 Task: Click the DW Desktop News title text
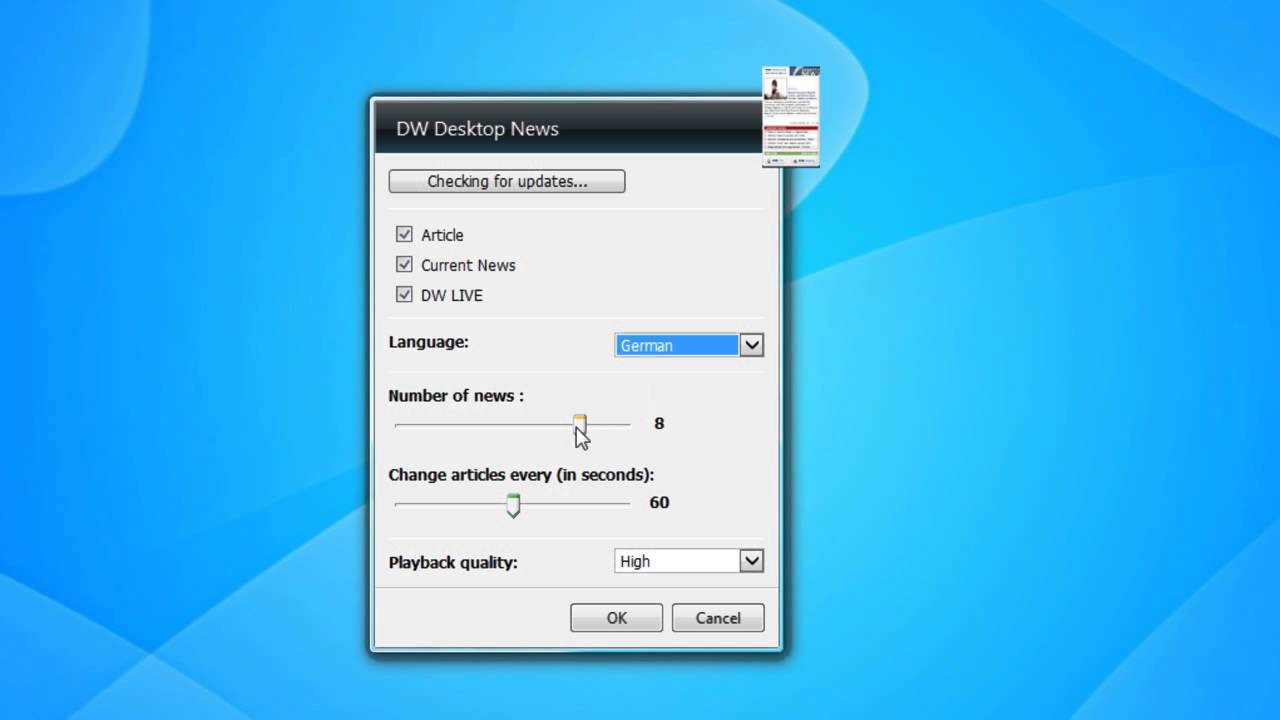477,128
